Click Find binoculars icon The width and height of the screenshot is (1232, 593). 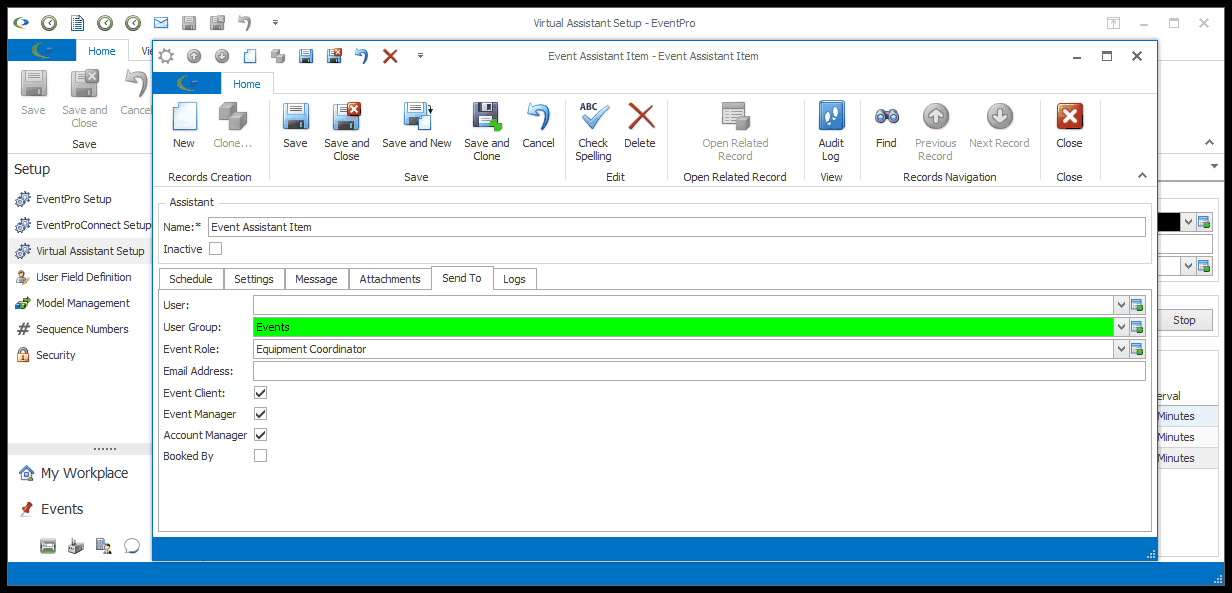(x=886, y=117)
